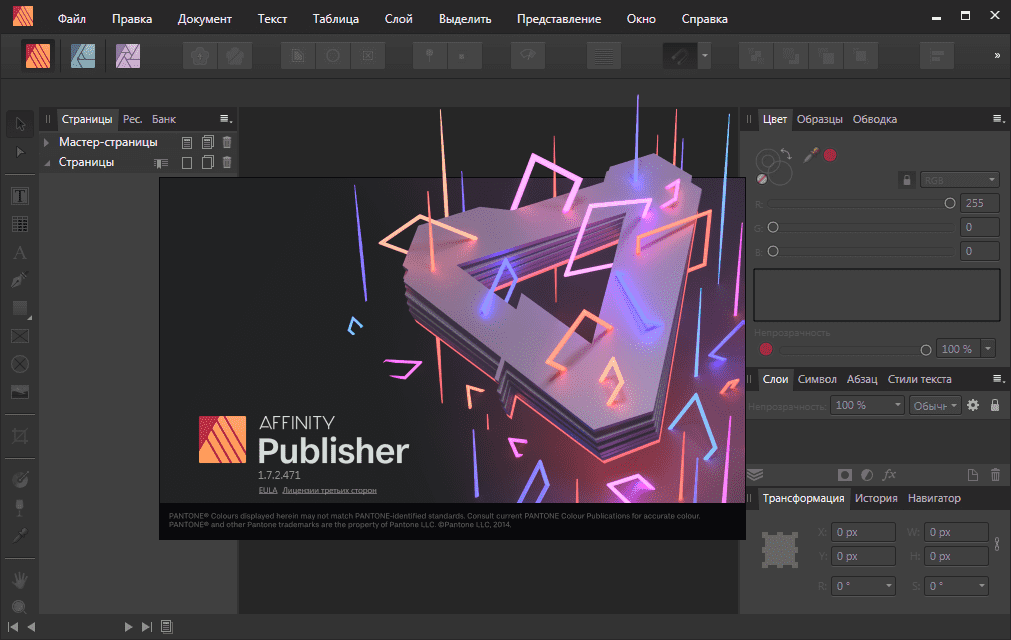Open the Обычн blend mode dropdown
The image size is (1011, 640).
(935, 405)
